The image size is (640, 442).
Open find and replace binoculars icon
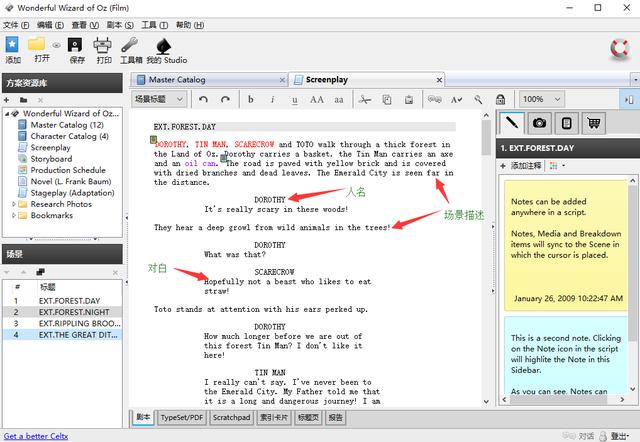tap(435, 99)
